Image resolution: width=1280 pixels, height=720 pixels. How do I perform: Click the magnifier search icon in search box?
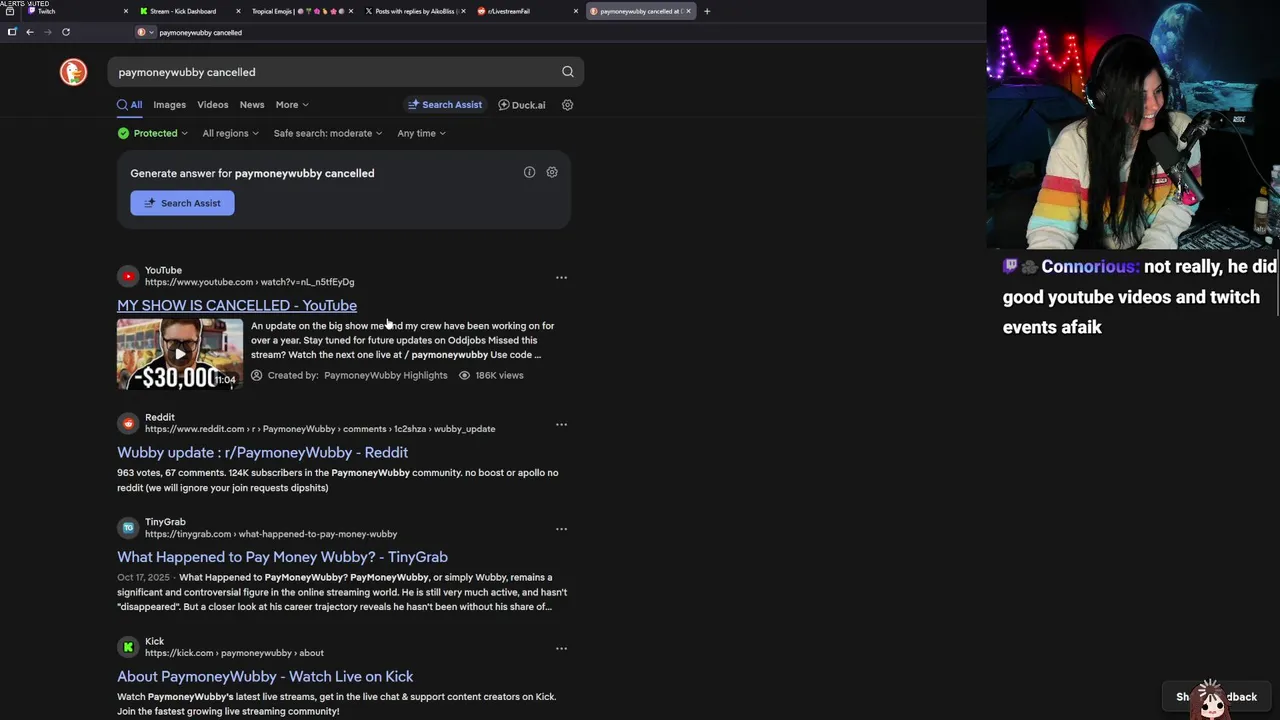point(567,72)
